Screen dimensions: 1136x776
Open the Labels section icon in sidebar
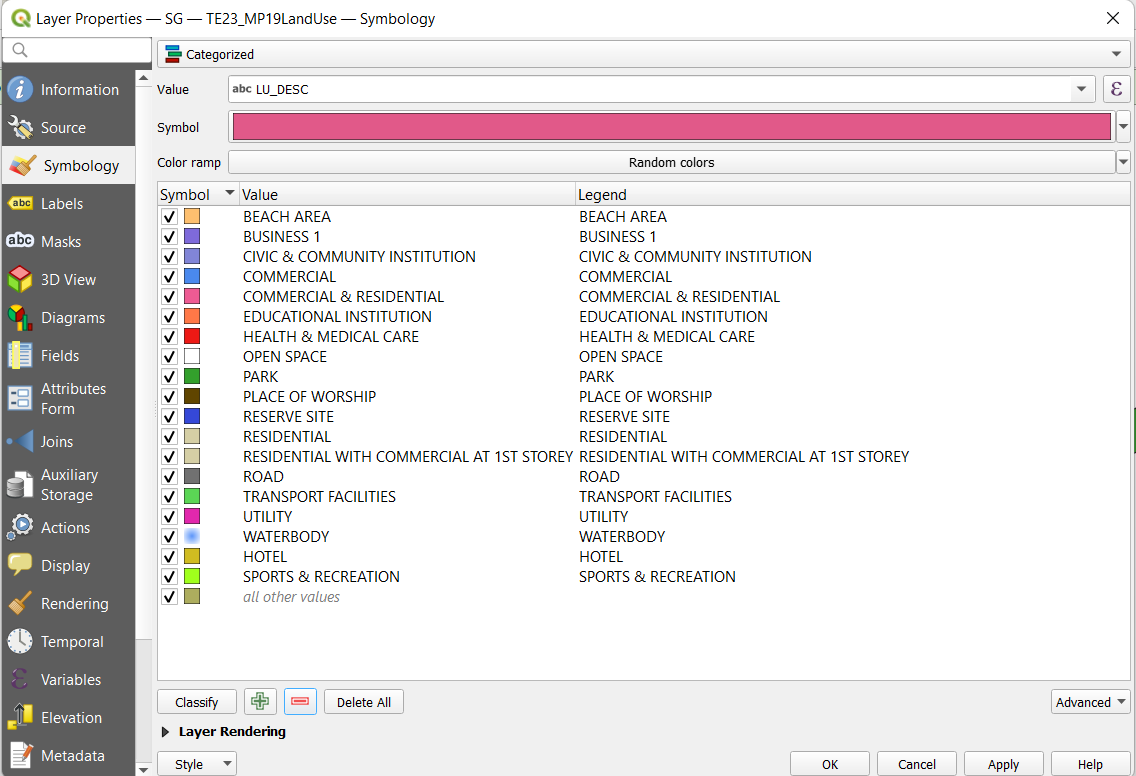coord(20,204)
